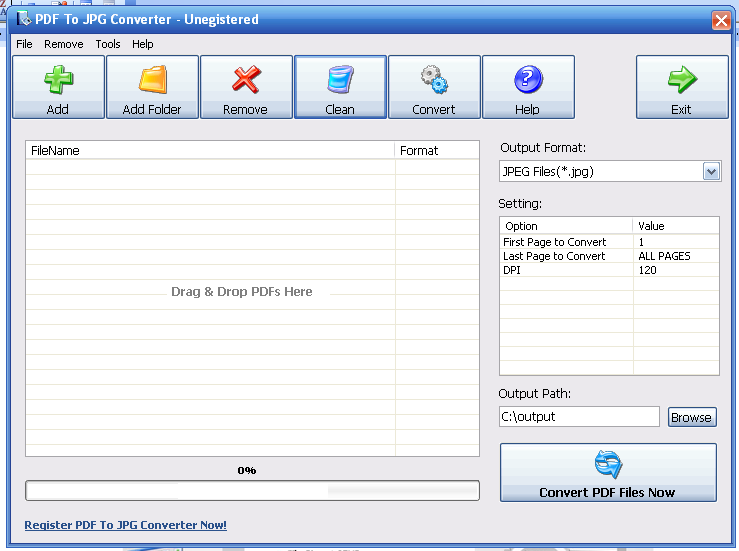Click the 120 DPI value cell

coord(647,270)
